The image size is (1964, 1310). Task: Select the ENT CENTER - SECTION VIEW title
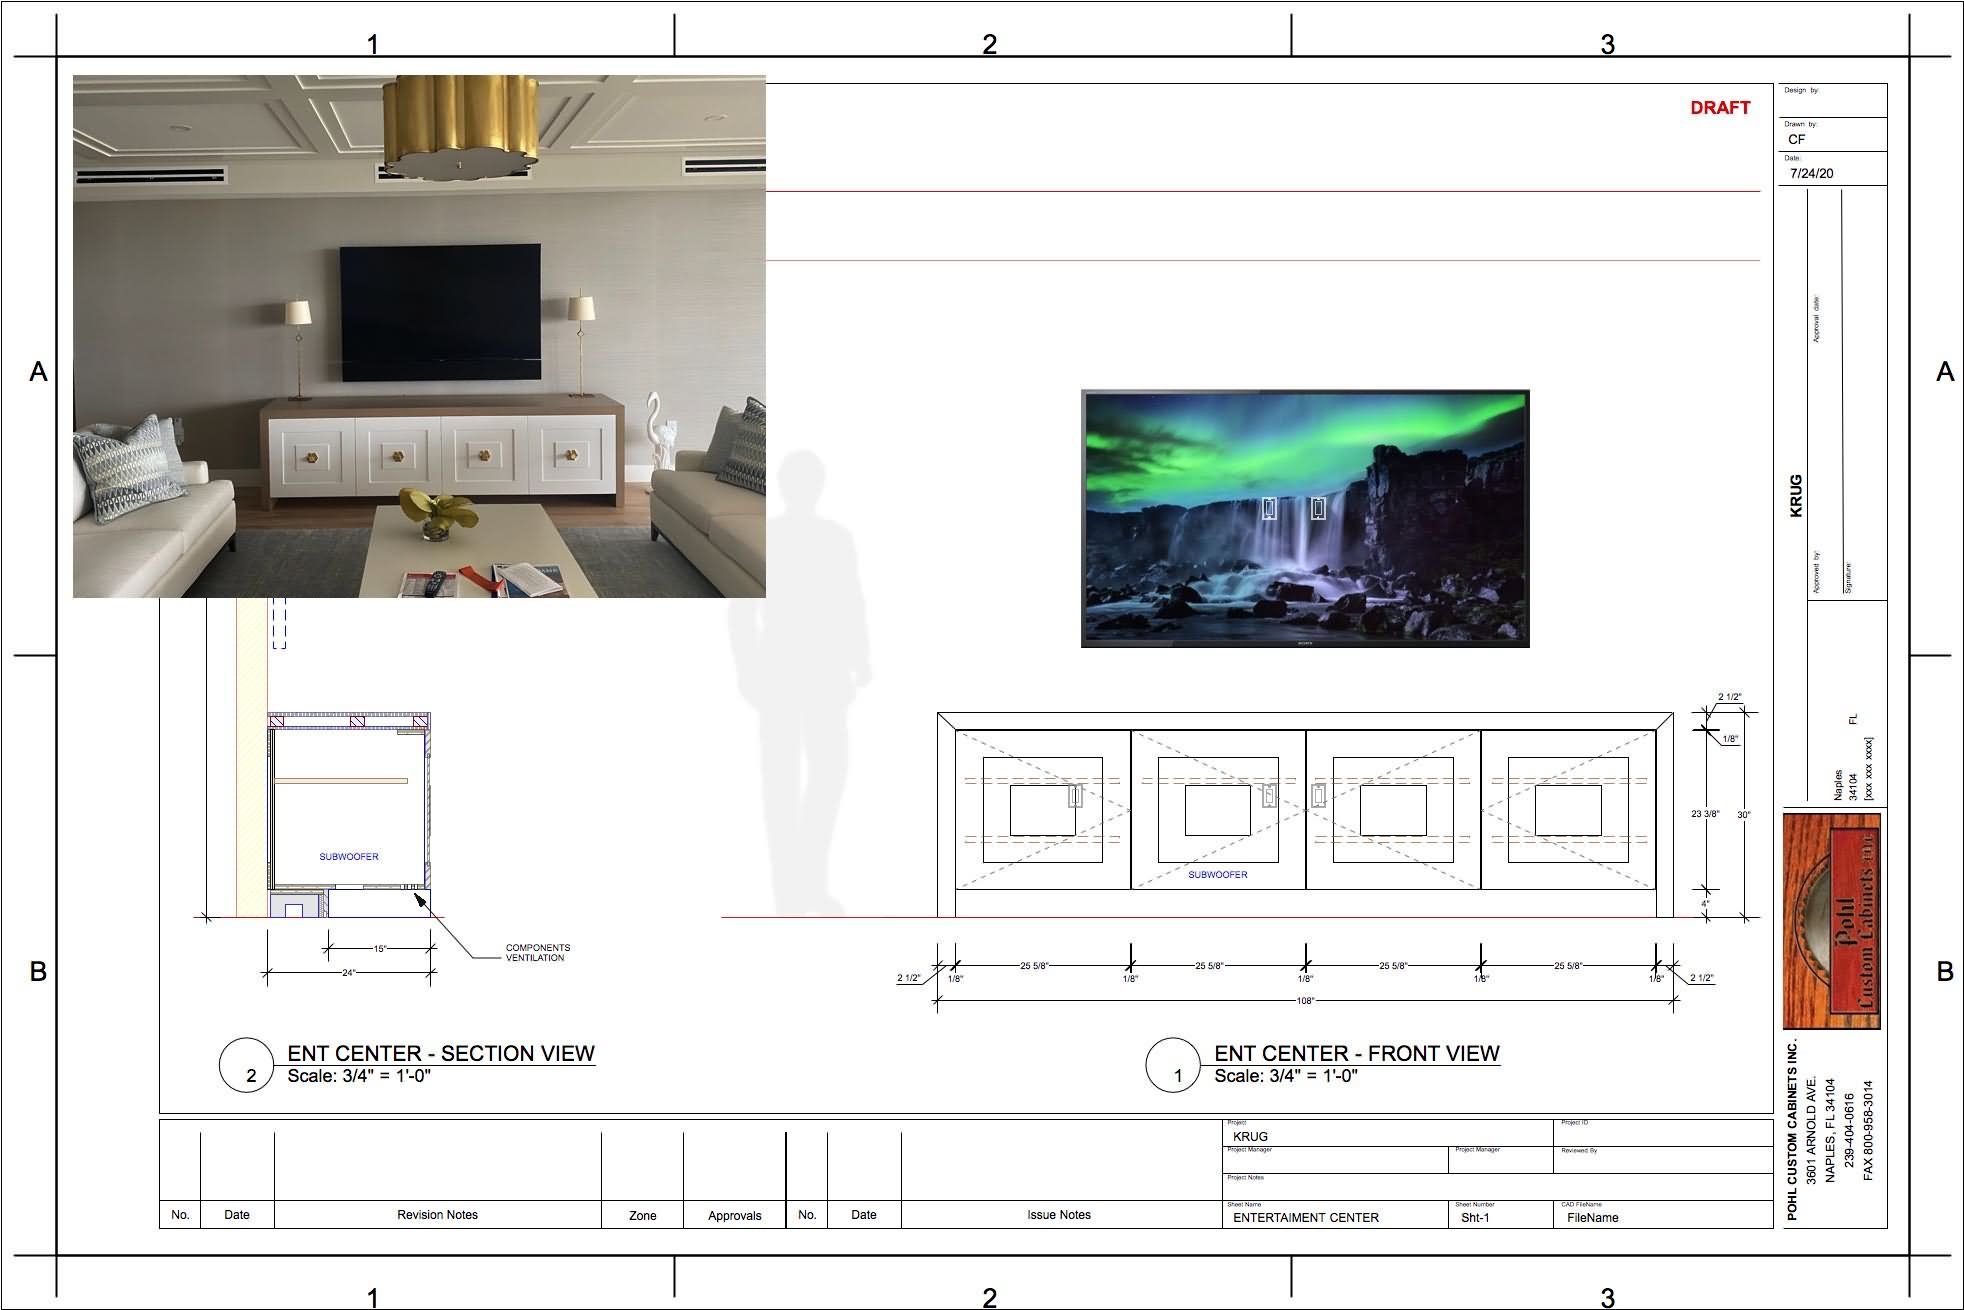click(440, 1053)
